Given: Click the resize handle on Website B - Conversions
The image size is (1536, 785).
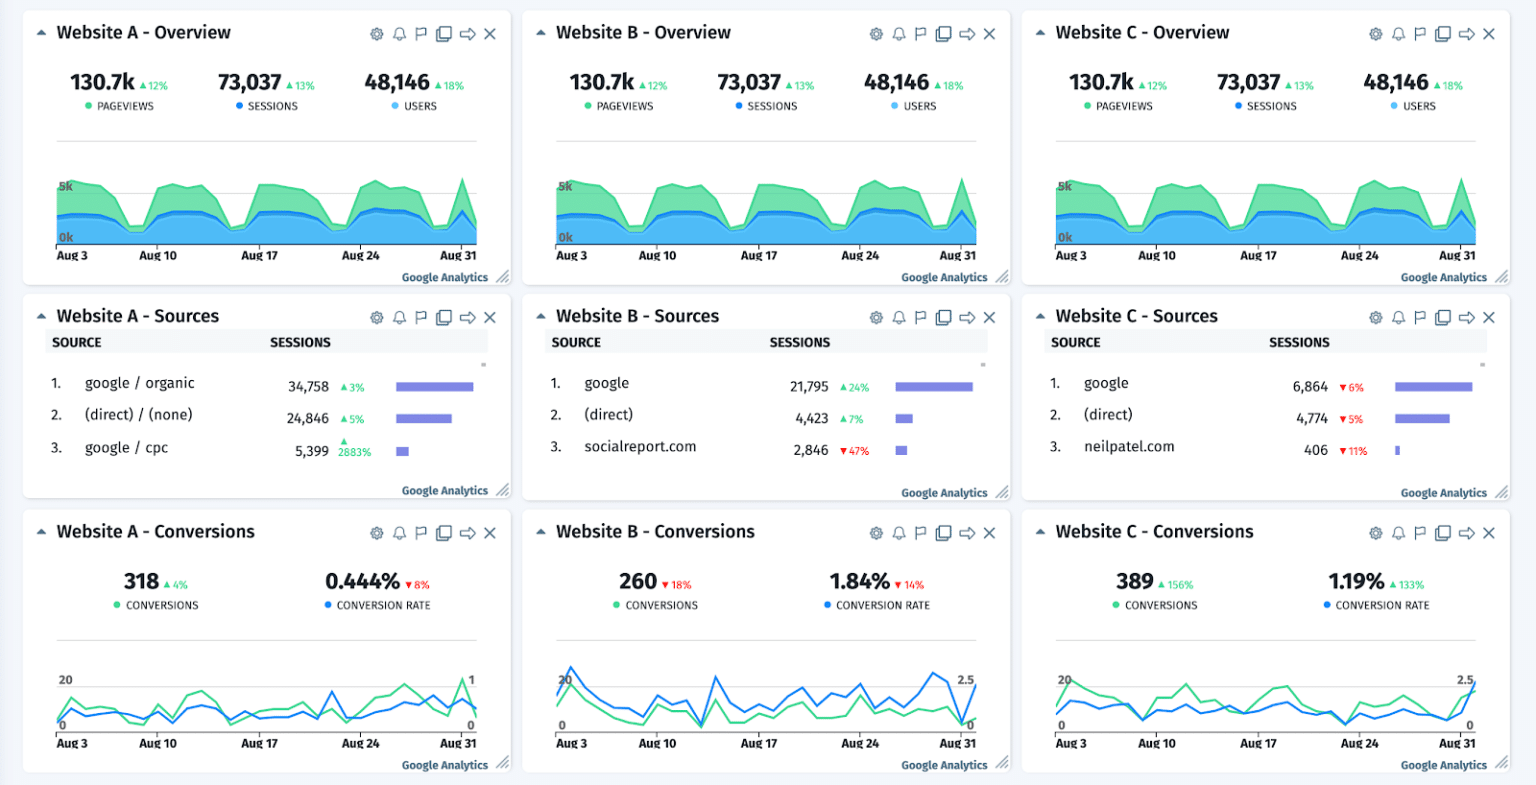Looking at the screenshot, I should [x=1003, y=766].
